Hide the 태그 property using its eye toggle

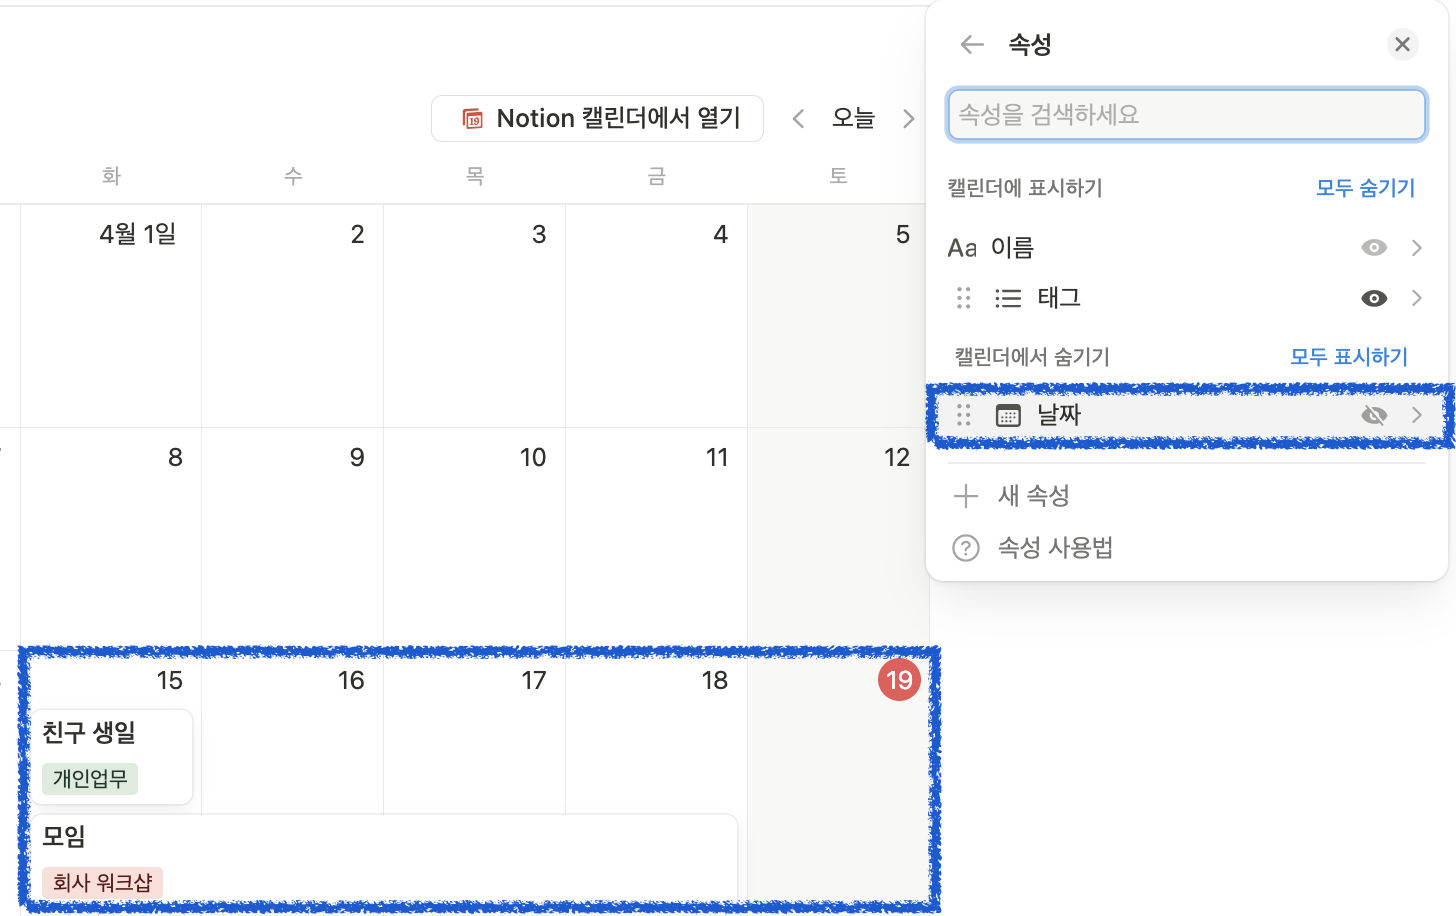tap(1374, 297)
